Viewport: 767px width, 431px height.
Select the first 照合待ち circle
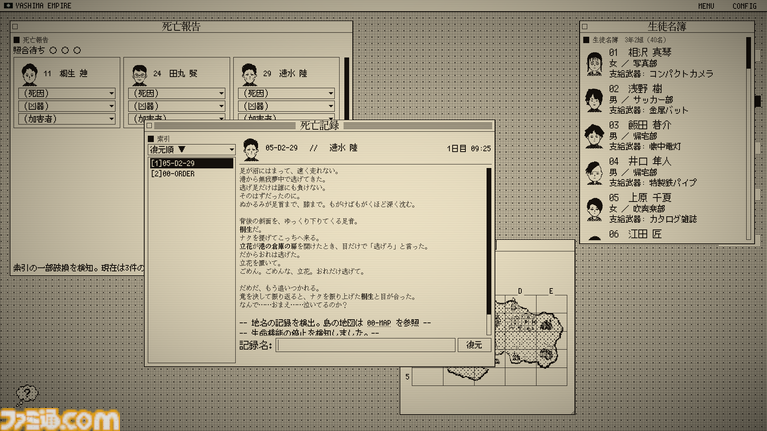pyautogui.click(x=53, y=50)
